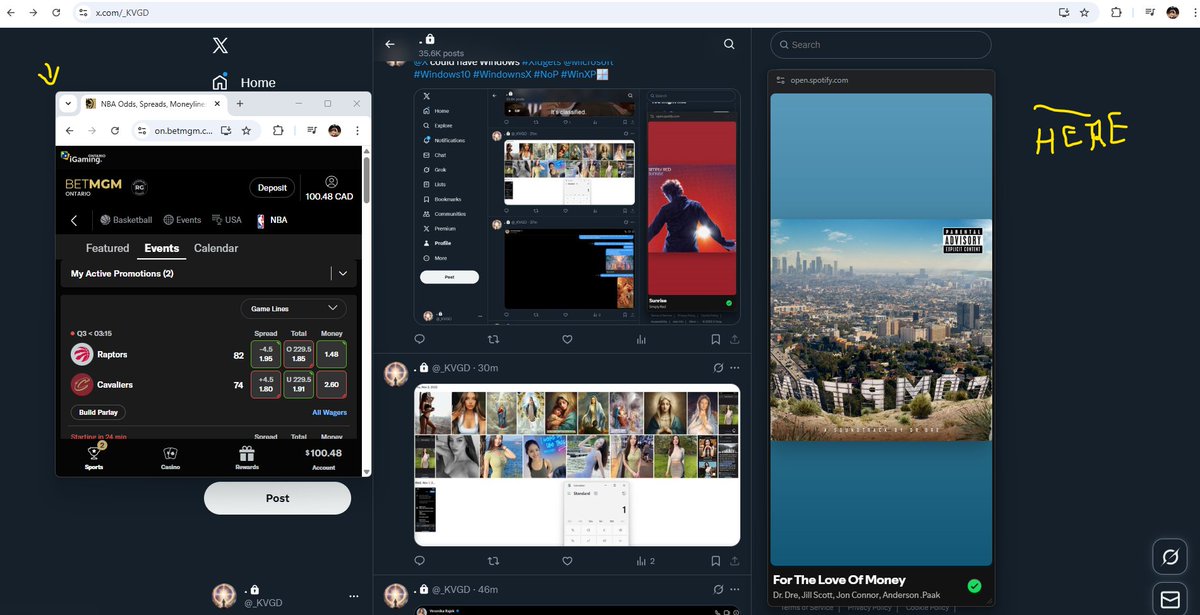Screen dimensions: 1200x615
Task: Open the For The Love Of Money title
Action: 839,579
